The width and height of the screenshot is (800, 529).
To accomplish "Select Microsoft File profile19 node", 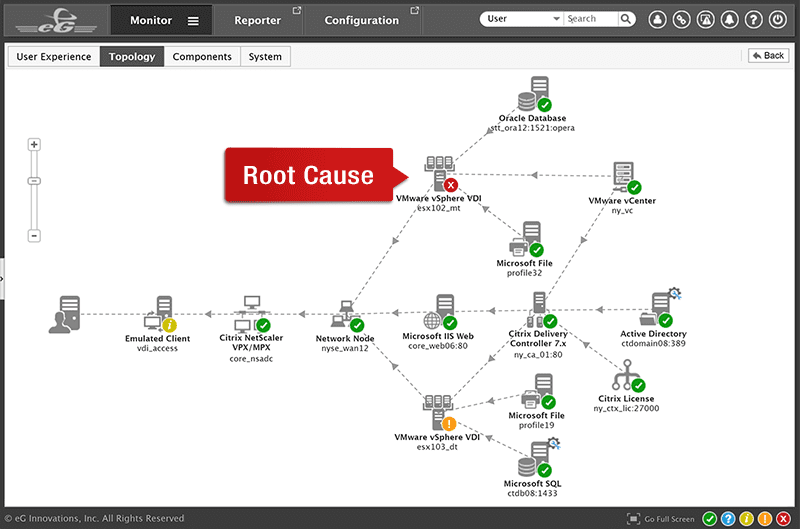I will pyautogui.click(x=538, y=391).
